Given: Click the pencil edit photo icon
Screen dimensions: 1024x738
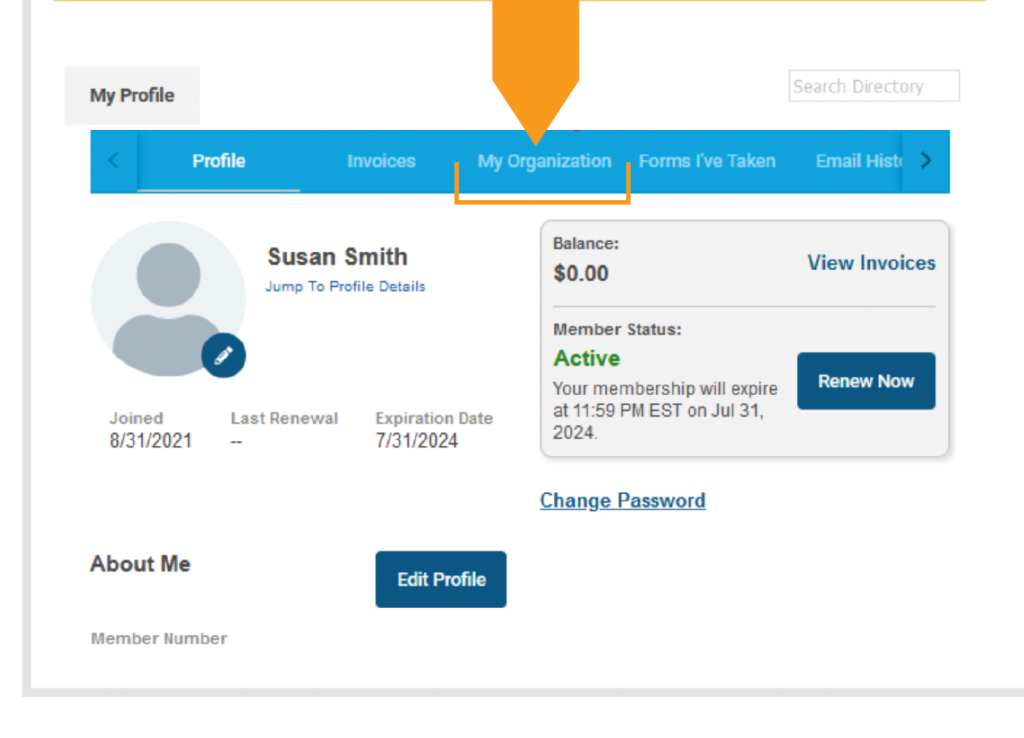Looking at the screenshot, I should click(223, 355).
